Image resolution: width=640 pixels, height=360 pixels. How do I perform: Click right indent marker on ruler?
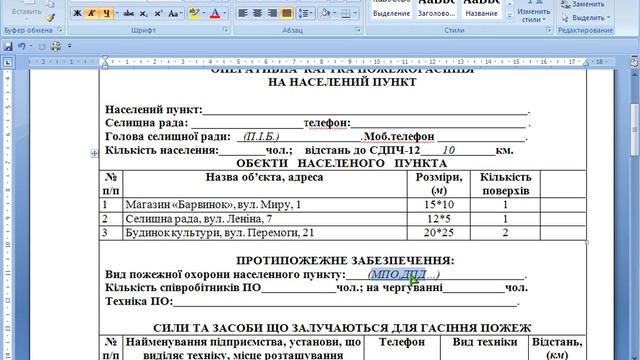(x=586, y=63)
